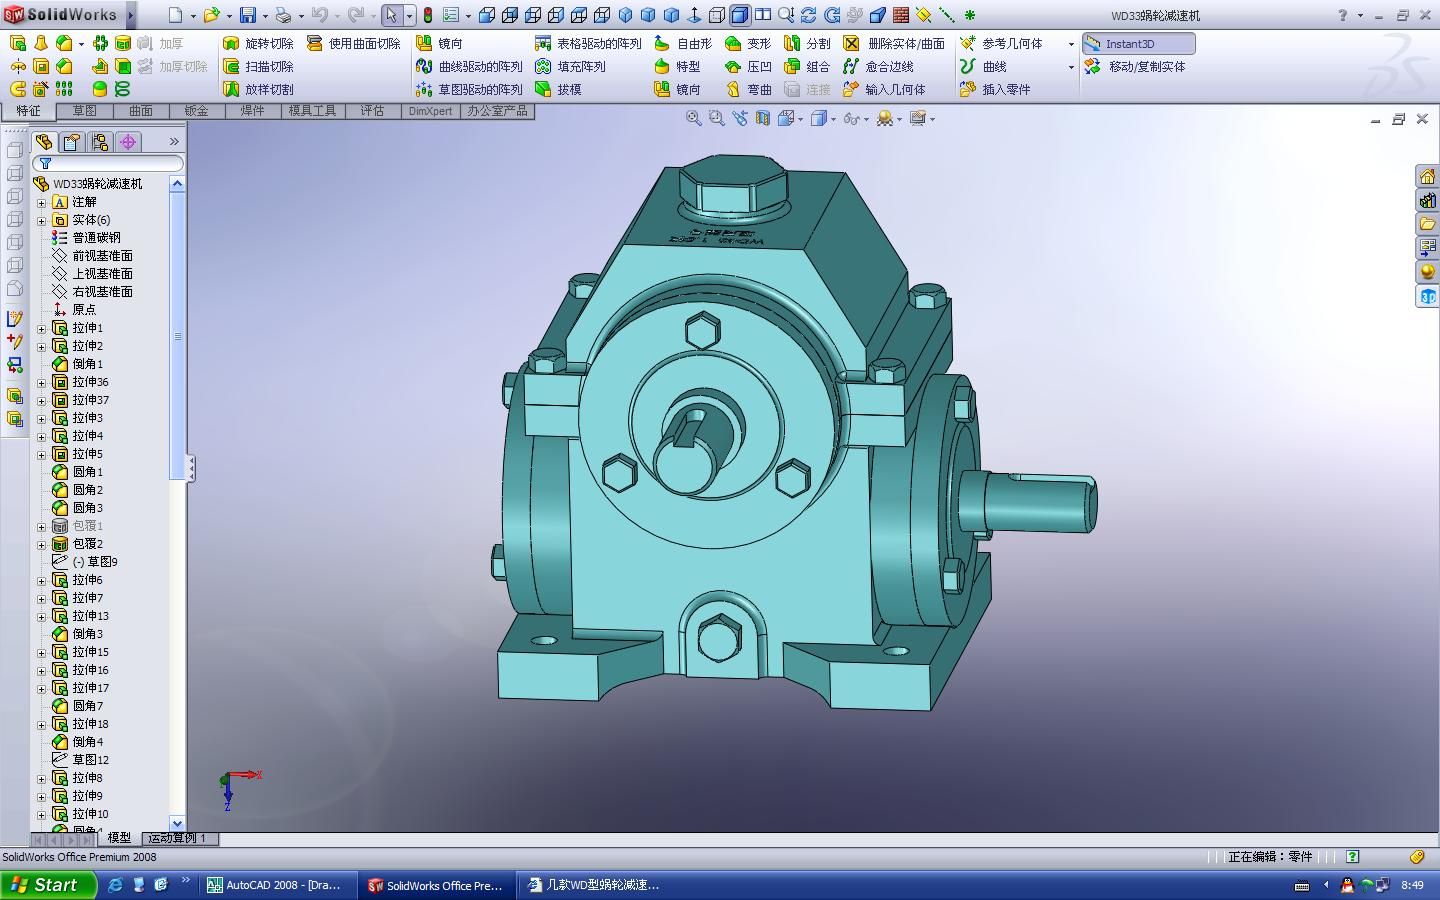This screenshot has width=1440, height=900.
Task: Expand the 实体(6) solid bodies folder
Action: [x=42, y=220]
